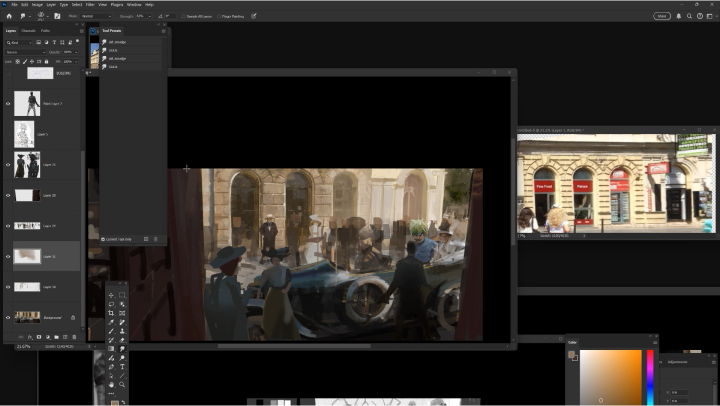720x406 pixels.
Task: Switch to the Paths tab
Action: (x=45, y=31)
